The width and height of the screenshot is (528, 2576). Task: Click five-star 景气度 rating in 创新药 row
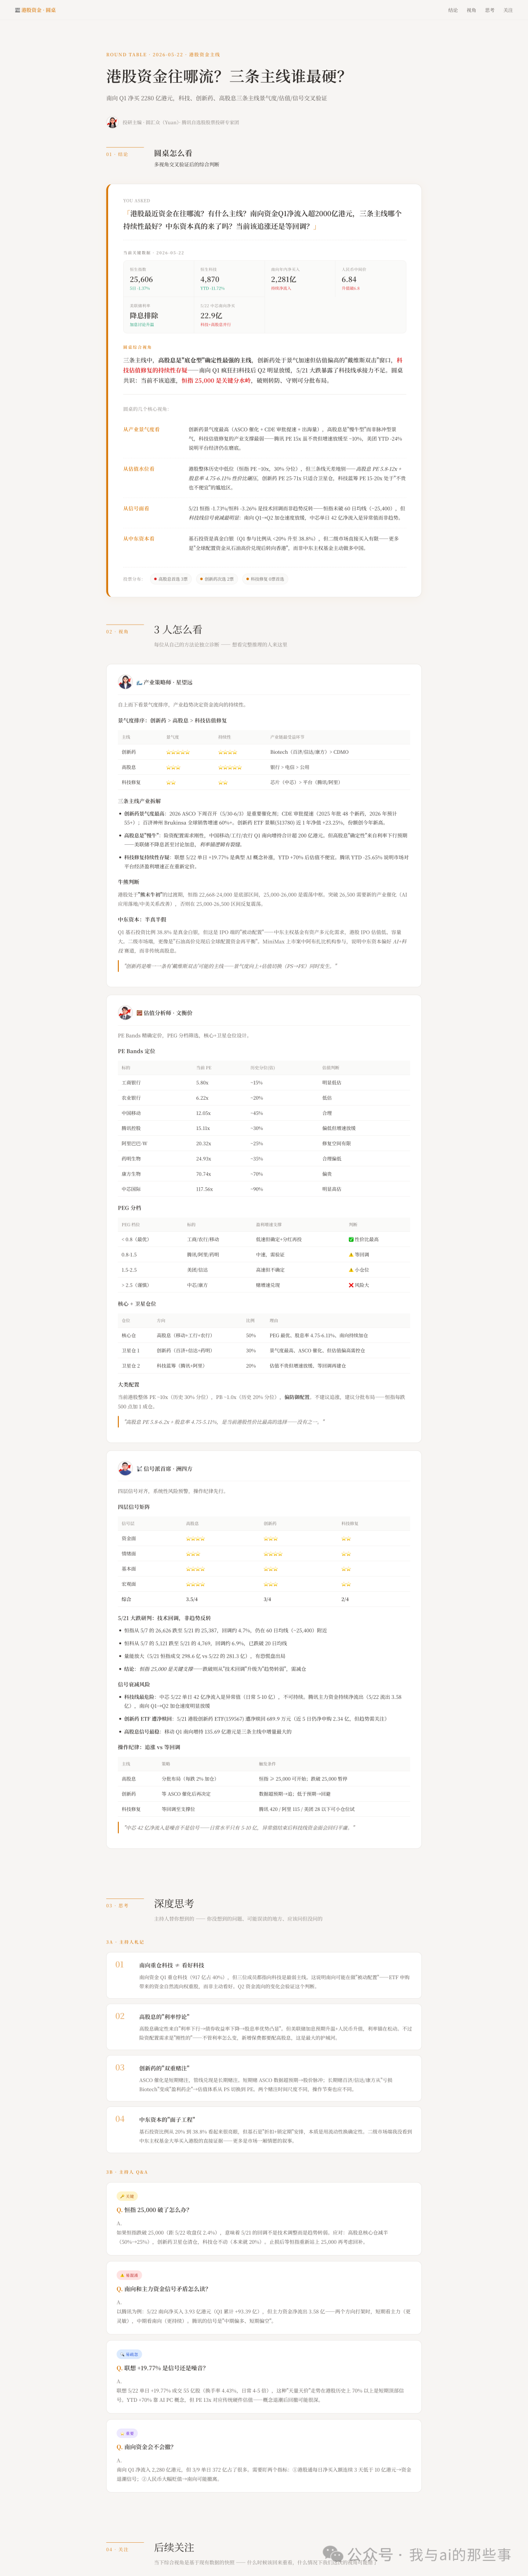pos(178,752)
